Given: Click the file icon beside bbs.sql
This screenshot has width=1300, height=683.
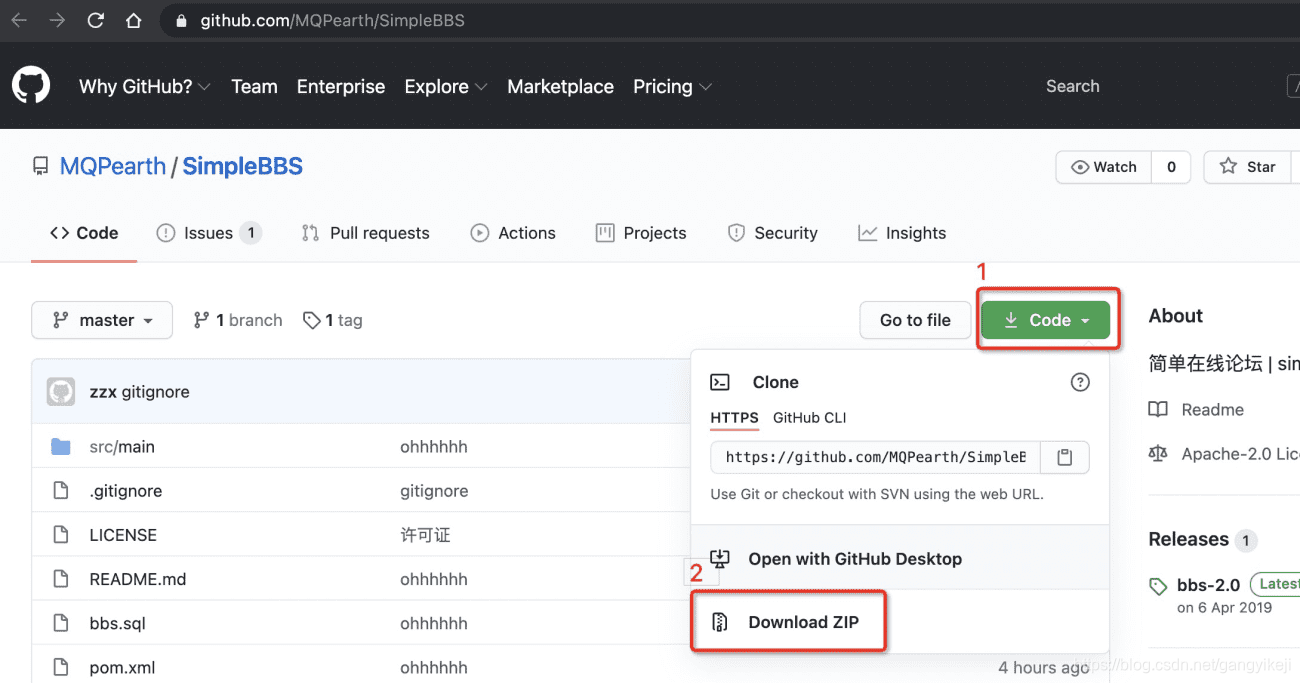Looking at the screenshot, I should pos(61,623).
